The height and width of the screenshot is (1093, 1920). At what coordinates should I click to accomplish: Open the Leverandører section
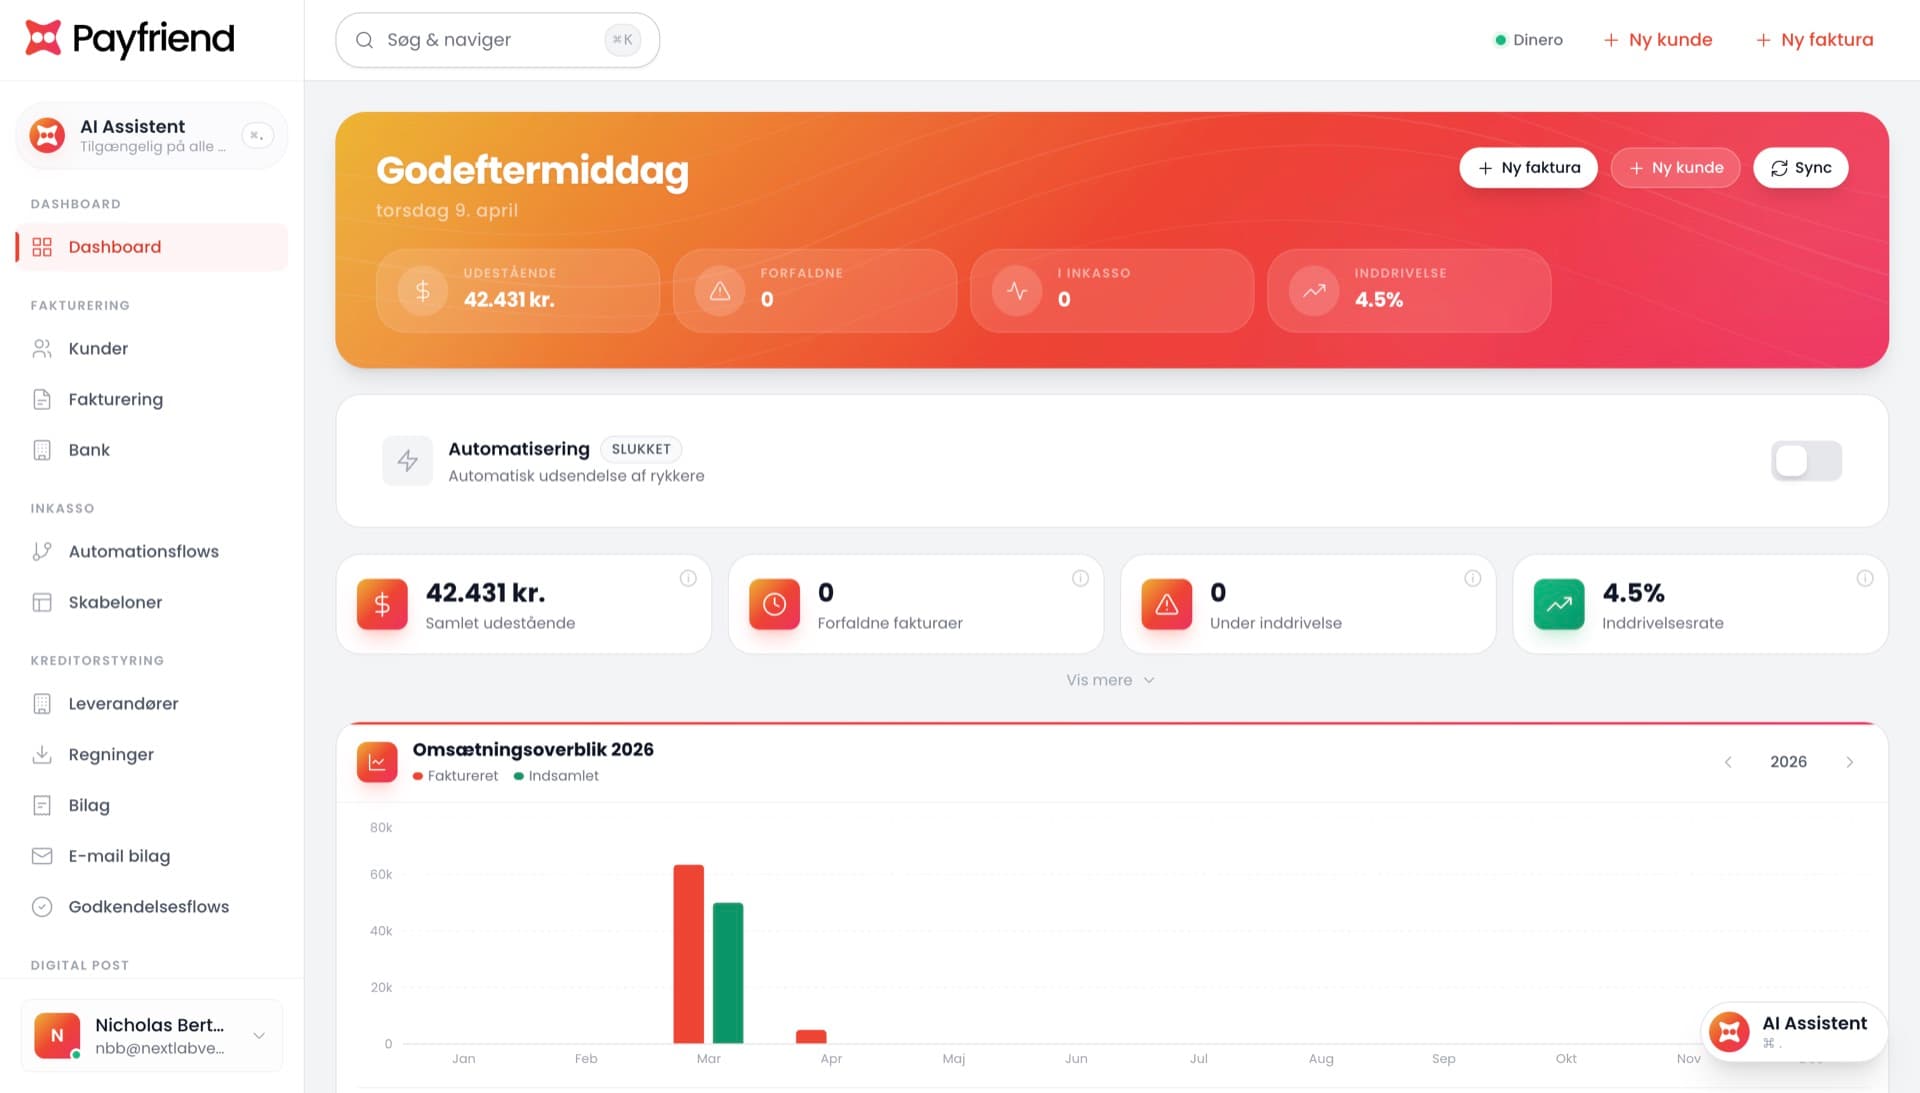[123, 703]
